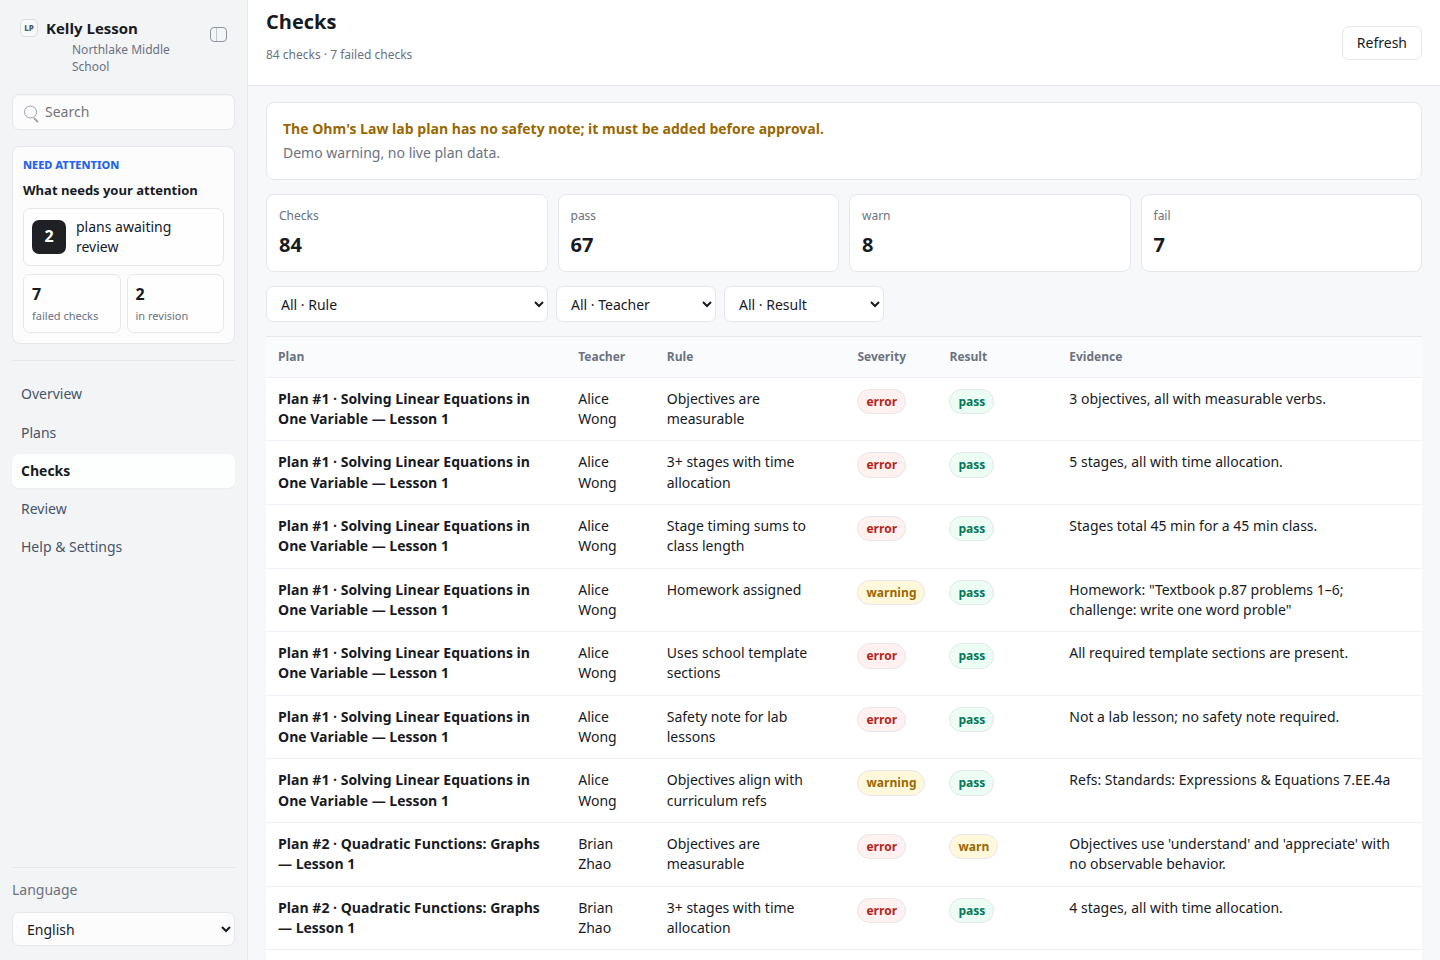Open the 2 in revision tile
The width and height of the screenshot is (1440, 960).
[175, 303]
